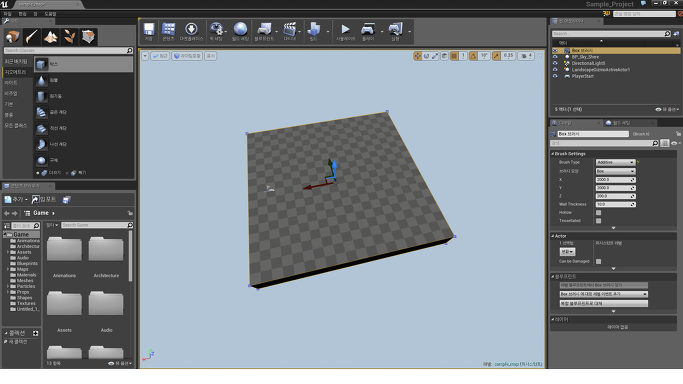Open the brush shape Box dropdown

(x=615, y=171)
